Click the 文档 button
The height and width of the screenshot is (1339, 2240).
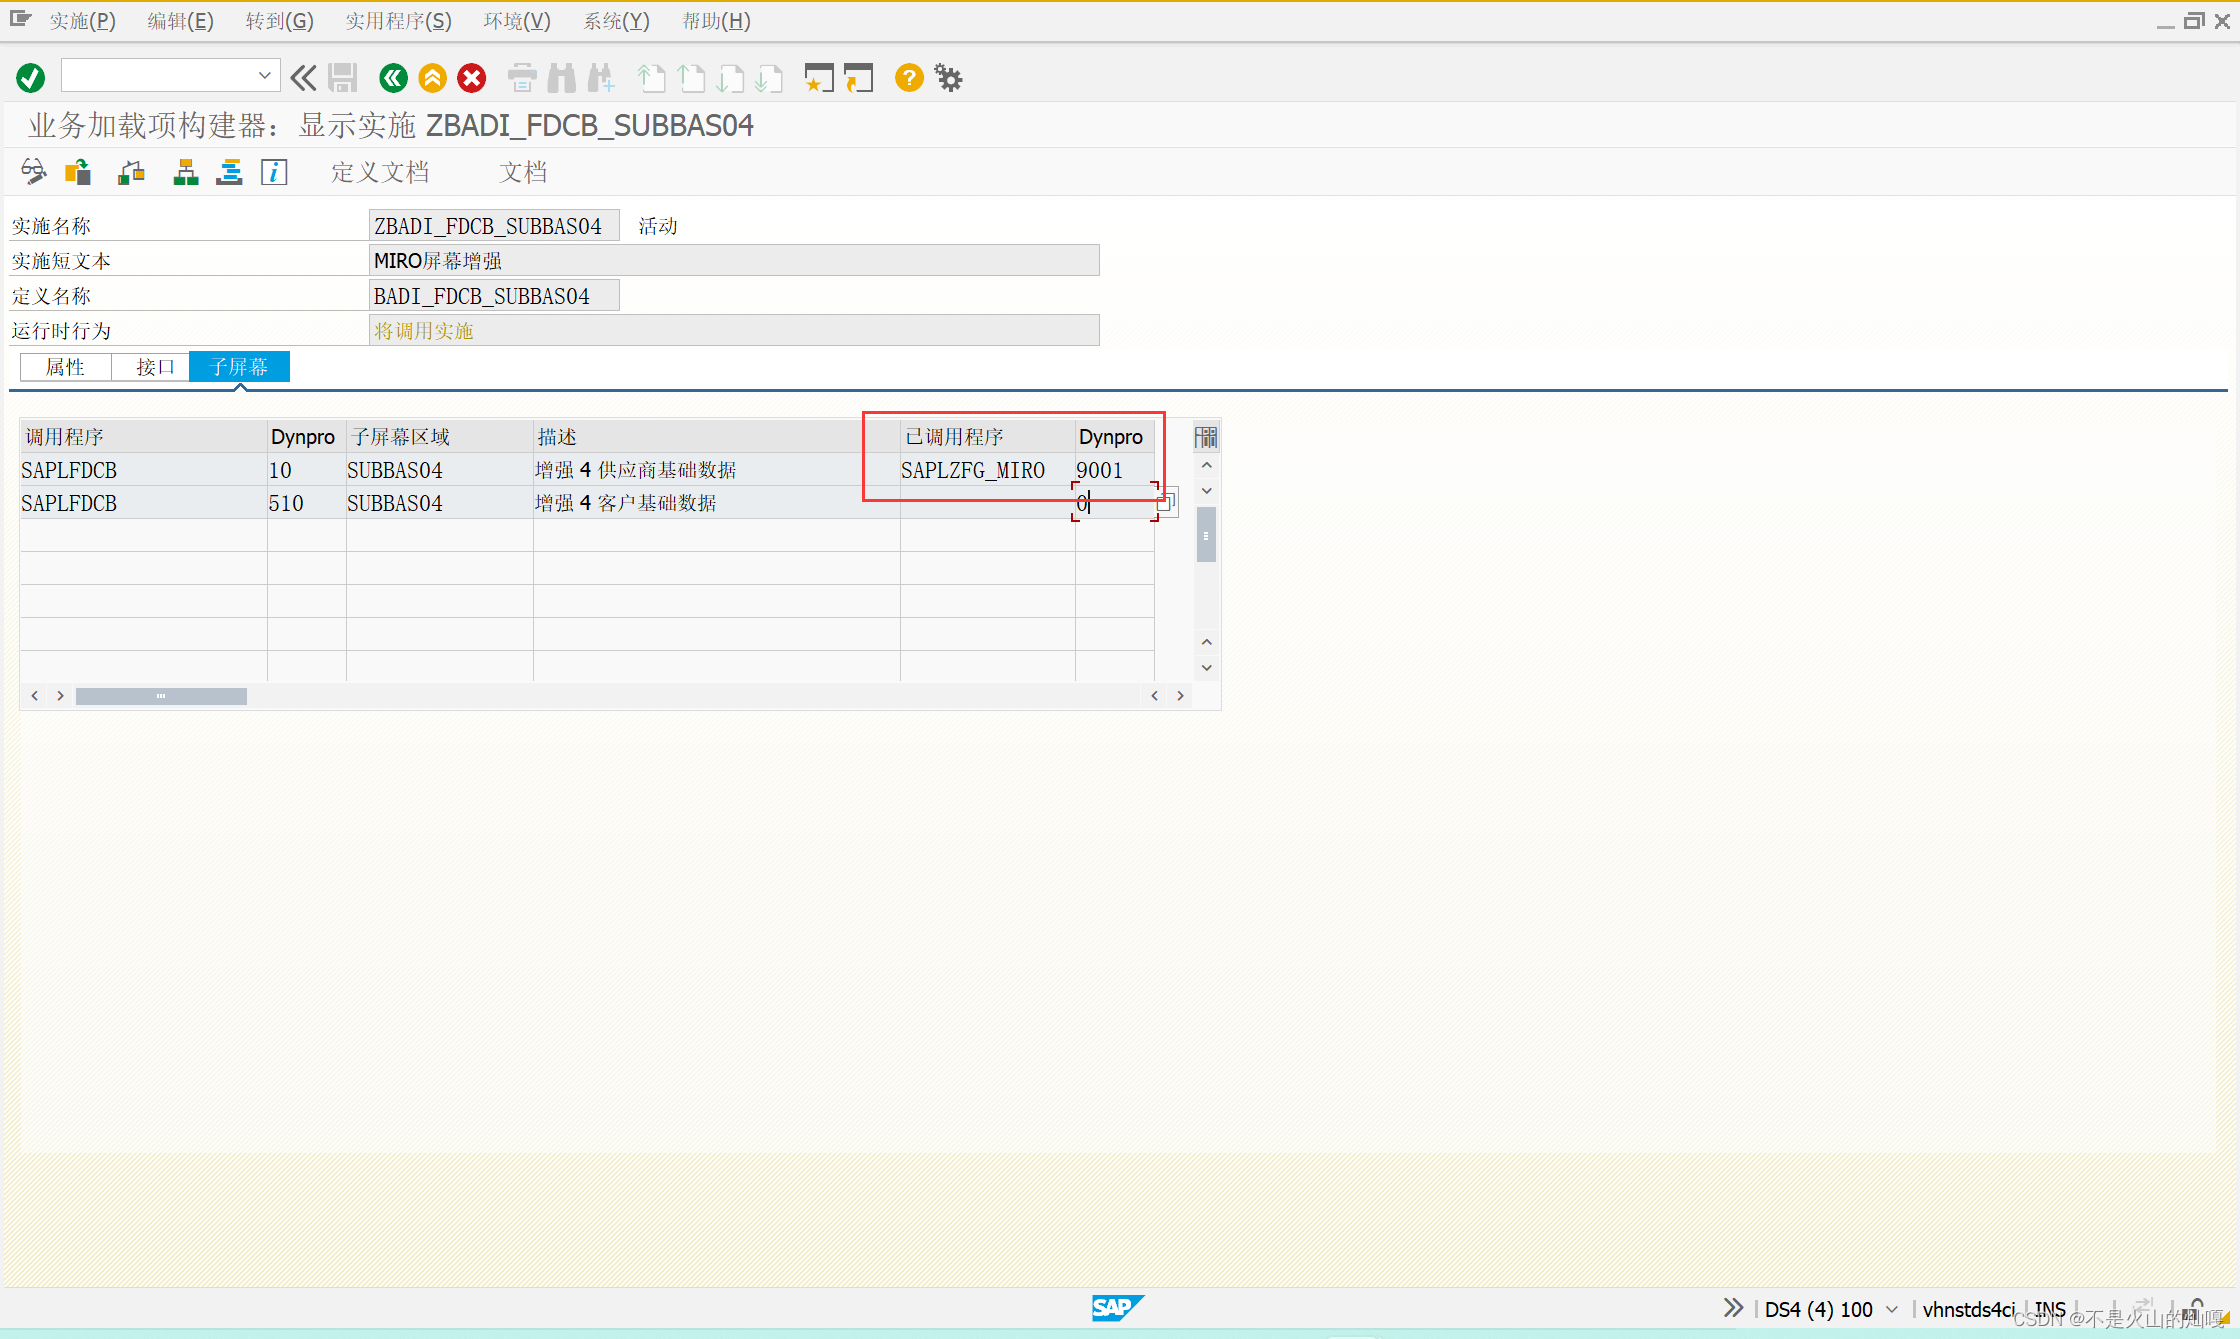[x=523, y=172]
